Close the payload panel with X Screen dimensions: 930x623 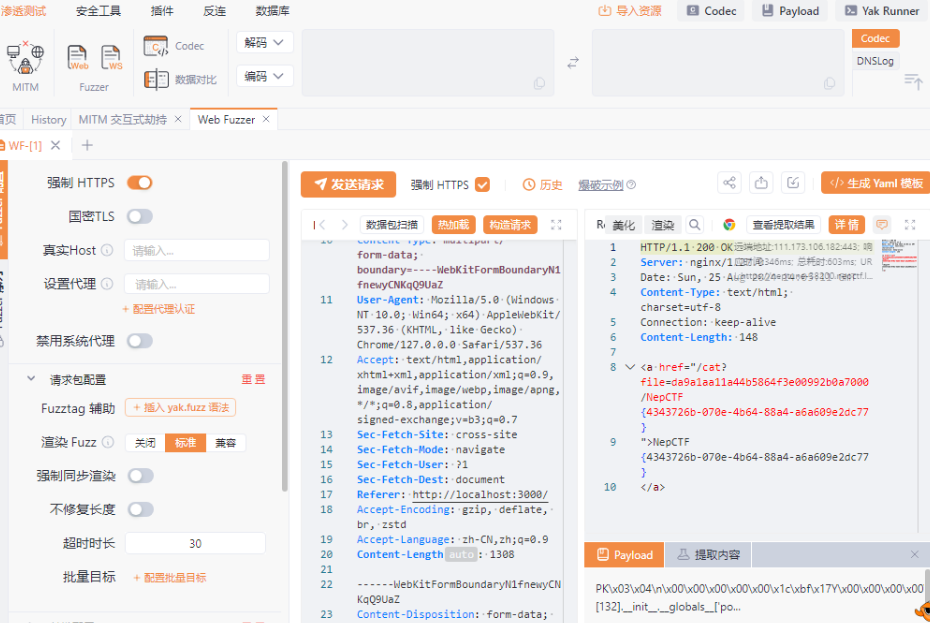coord(915,554)
